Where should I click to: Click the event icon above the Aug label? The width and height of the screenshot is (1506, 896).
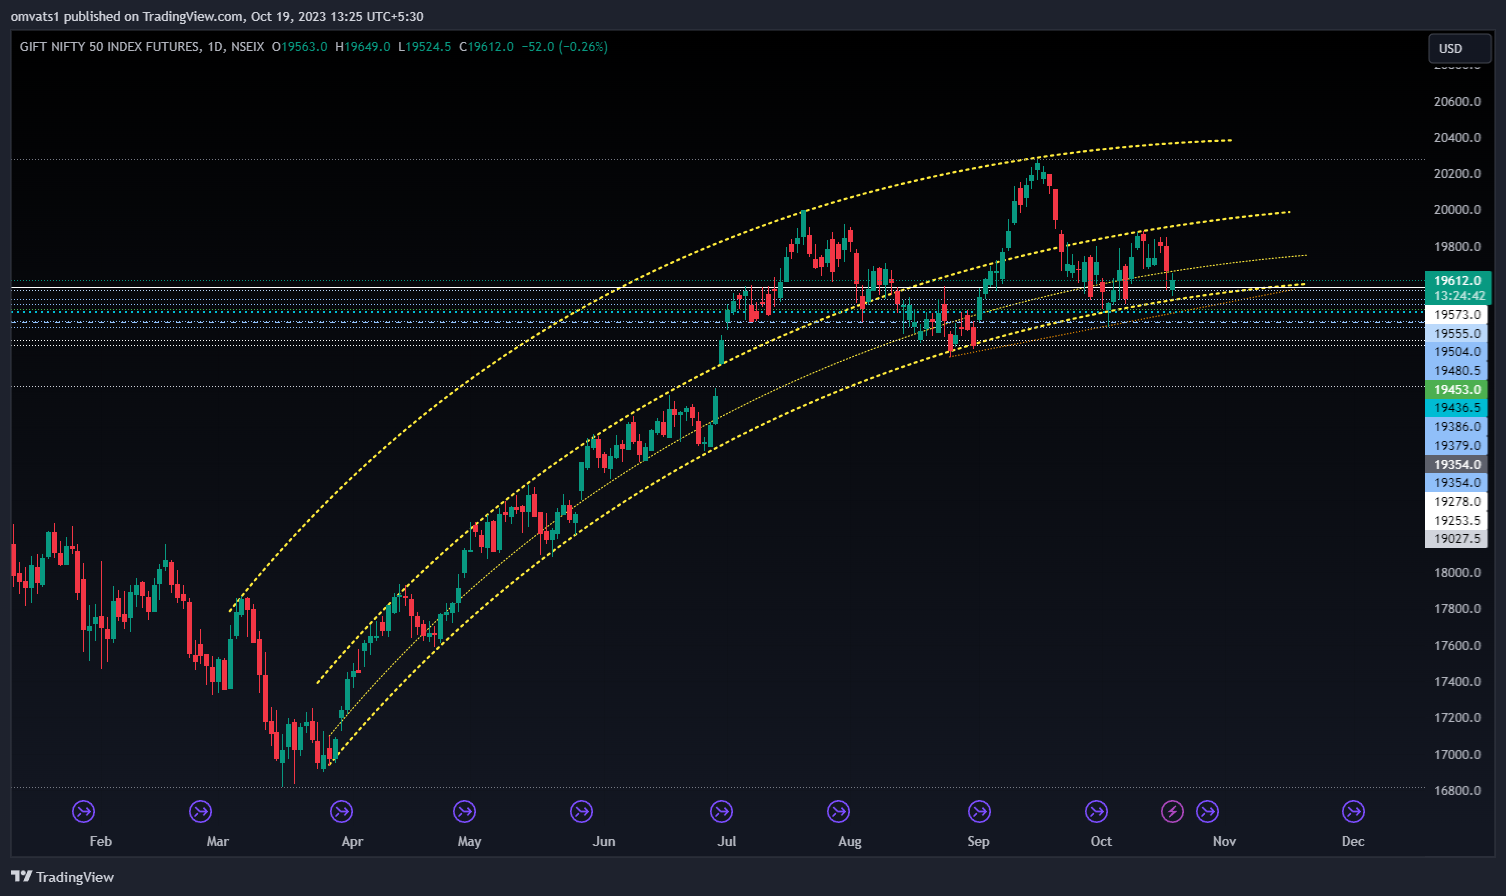click(839, 811)
